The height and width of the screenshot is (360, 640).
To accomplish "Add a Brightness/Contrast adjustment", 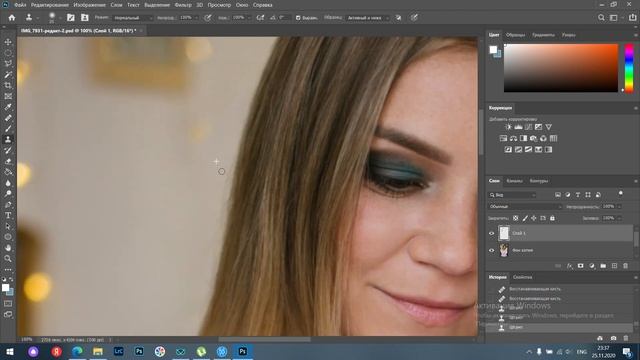I will coord(508,127).
